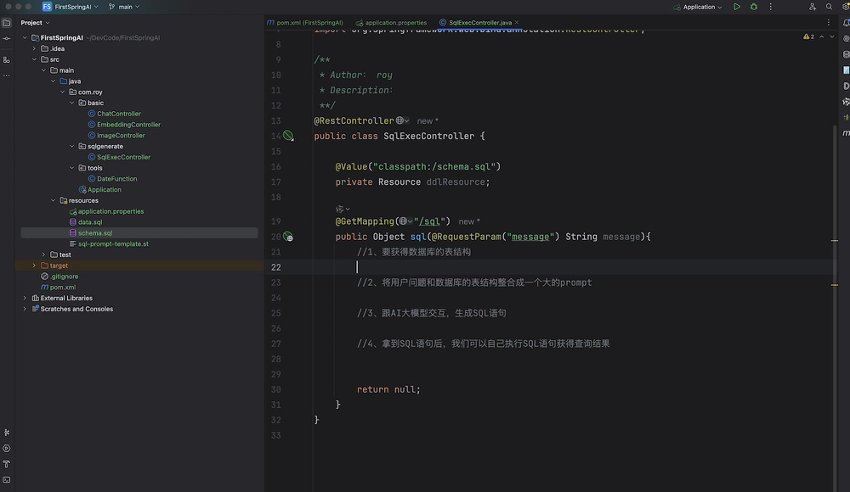Open the Maven tool window on right stripe
Image resolution: width=850 pixels, height=492 pixels.
846,133
